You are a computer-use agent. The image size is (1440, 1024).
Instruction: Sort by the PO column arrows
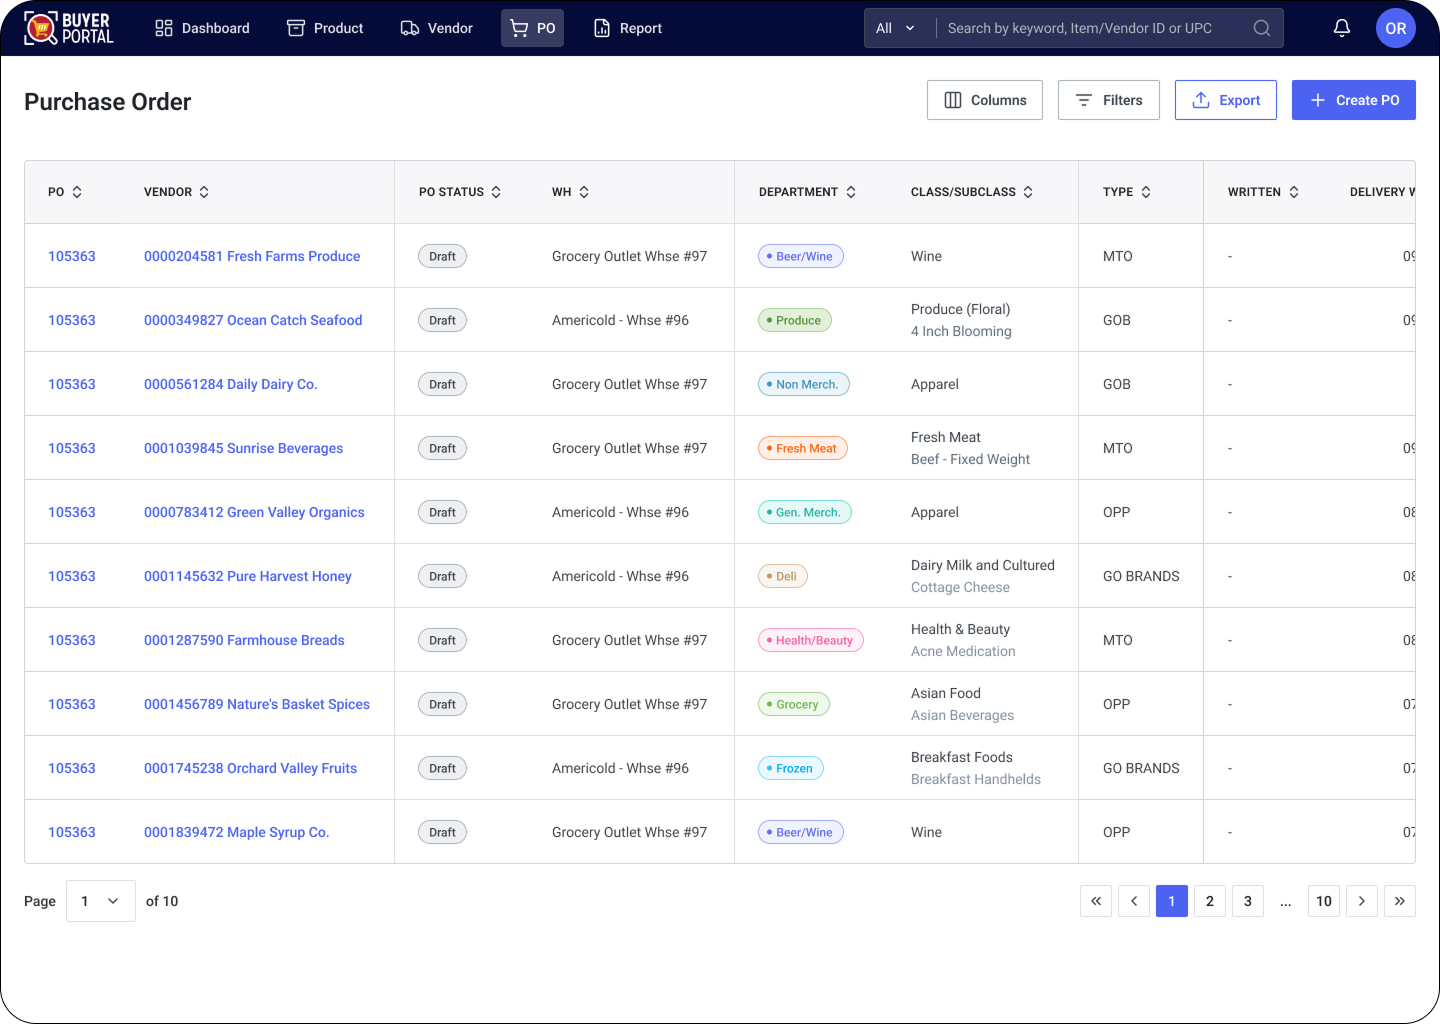point(77,192)
